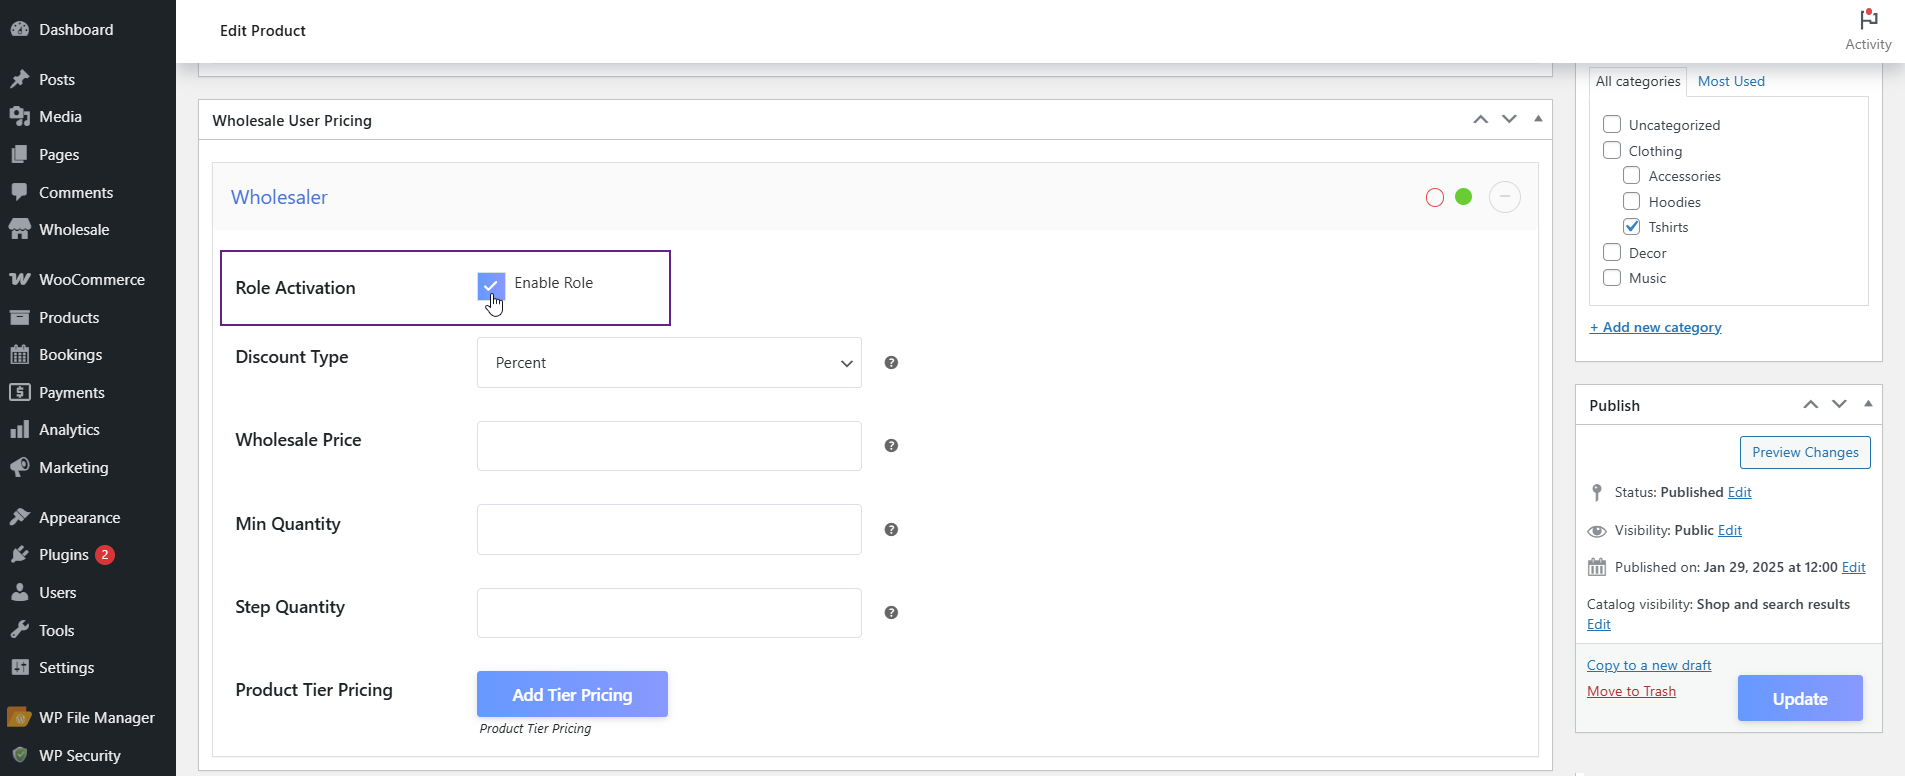
Task: Click the WP File Manager folder icon
Action: click(19, 717)
